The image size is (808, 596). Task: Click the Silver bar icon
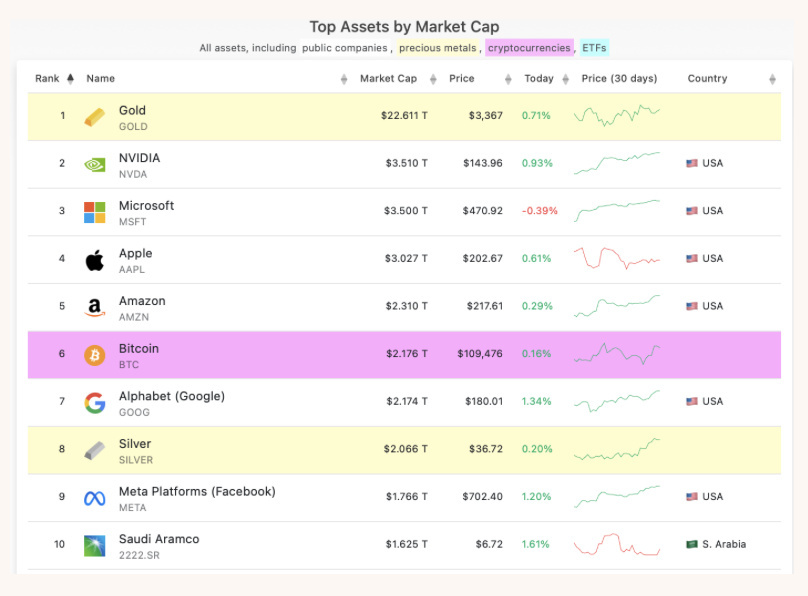pyautogui.click(x=94, y=451)
